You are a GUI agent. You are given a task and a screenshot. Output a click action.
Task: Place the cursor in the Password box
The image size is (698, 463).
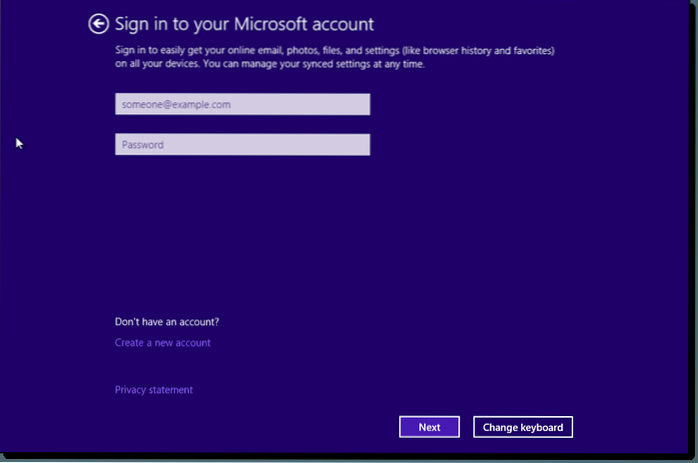pos(242,145)
